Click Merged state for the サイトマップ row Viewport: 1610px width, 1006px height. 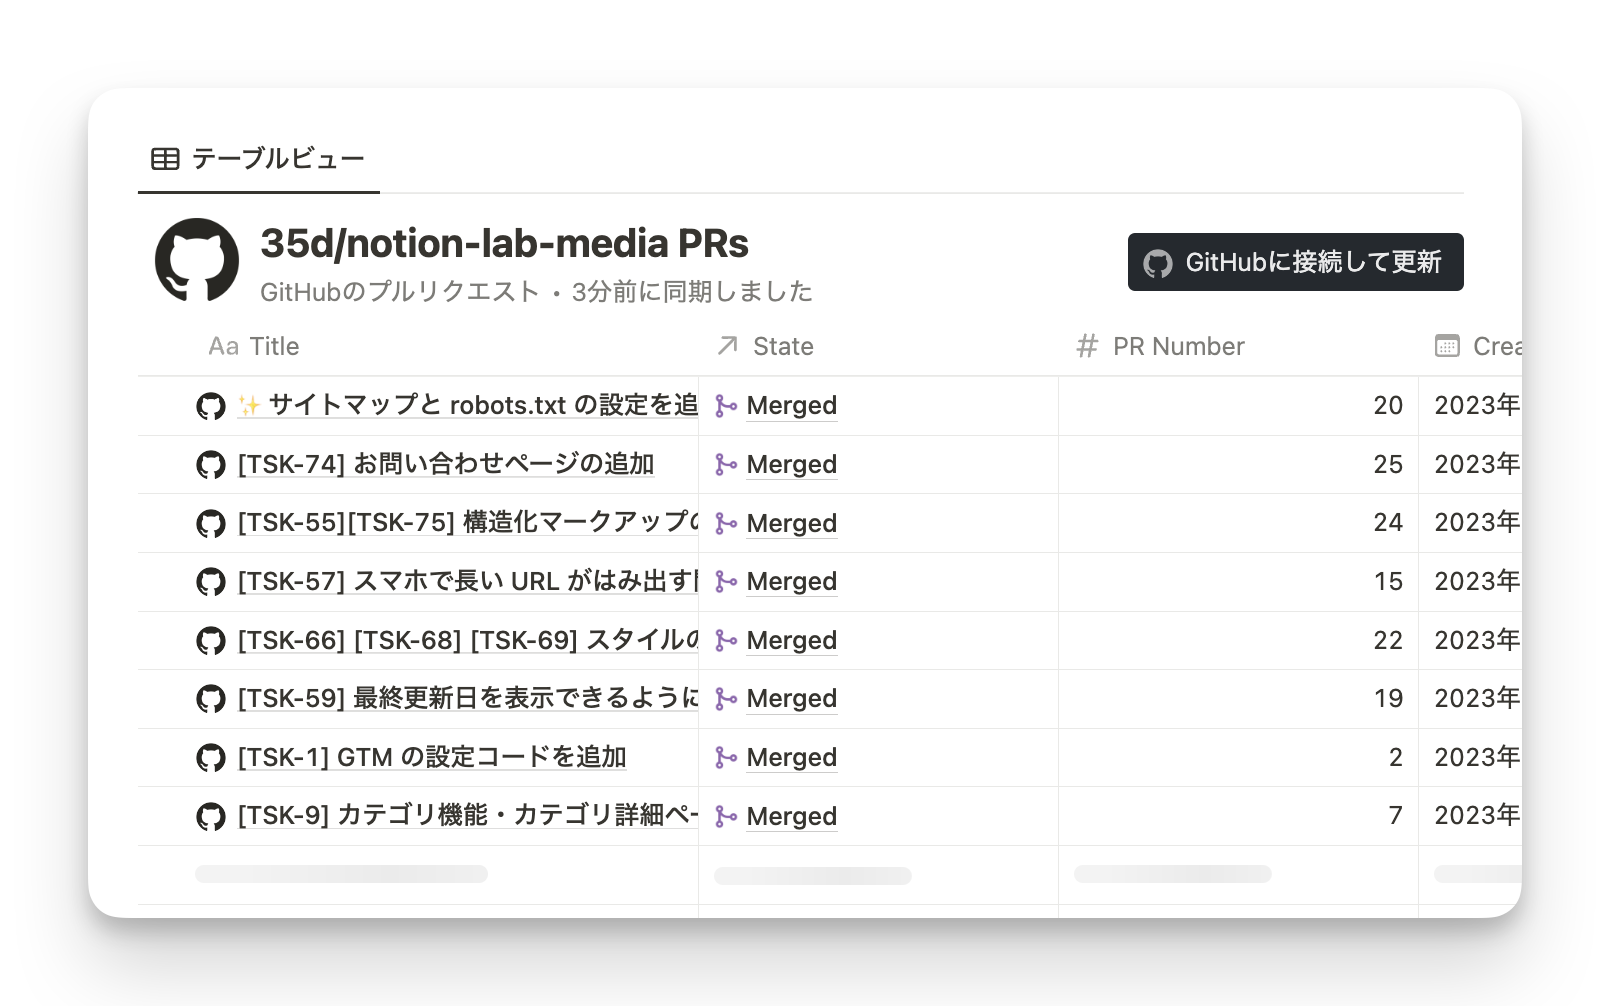pyautogui.click(x=792, y=406)
